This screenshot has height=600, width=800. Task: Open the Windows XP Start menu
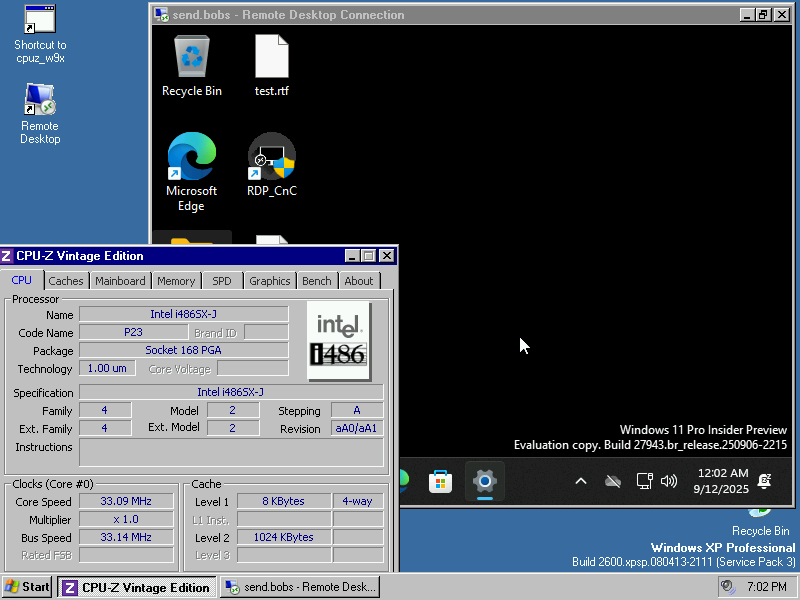(27, 587)
